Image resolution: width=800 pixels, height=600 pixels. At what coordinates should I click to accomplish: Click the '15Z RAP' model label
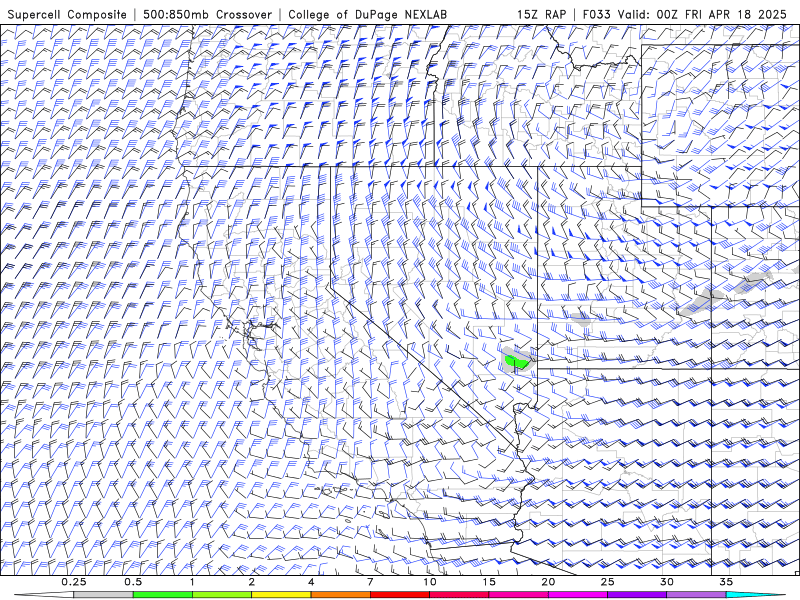pos(541,14)
